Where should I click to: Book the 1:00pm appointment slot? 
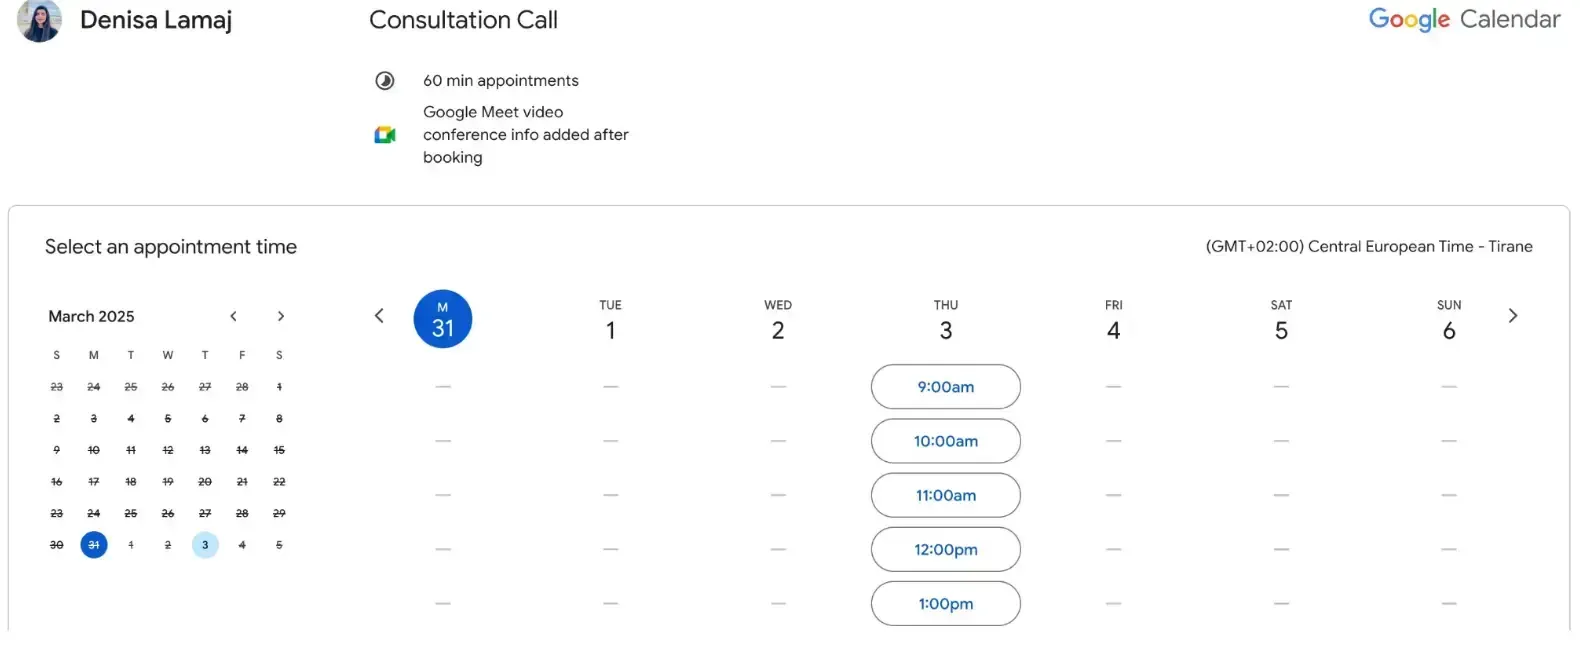945,603
